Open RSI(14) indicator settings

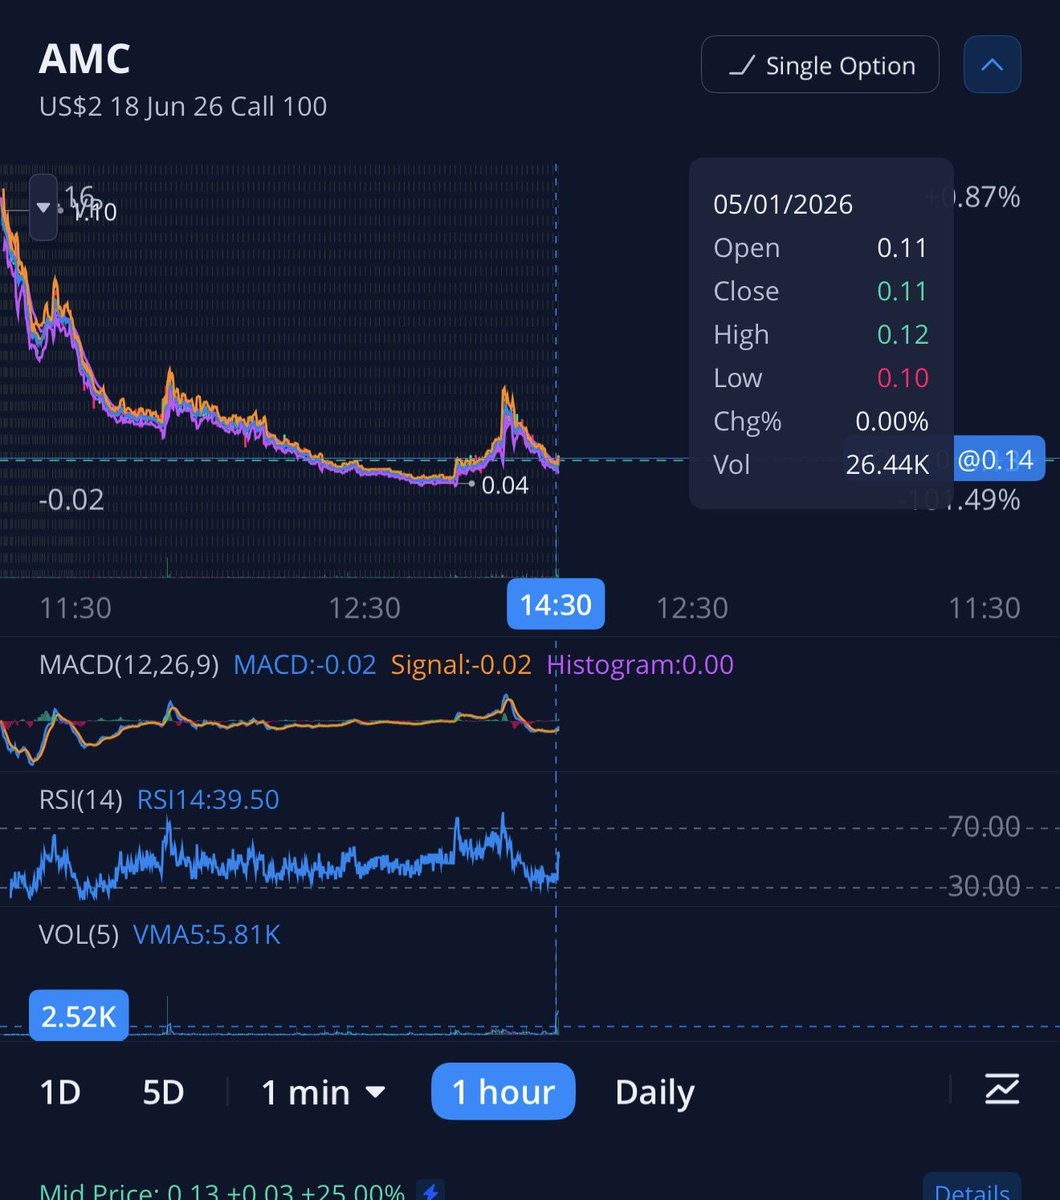pos(80,800)
